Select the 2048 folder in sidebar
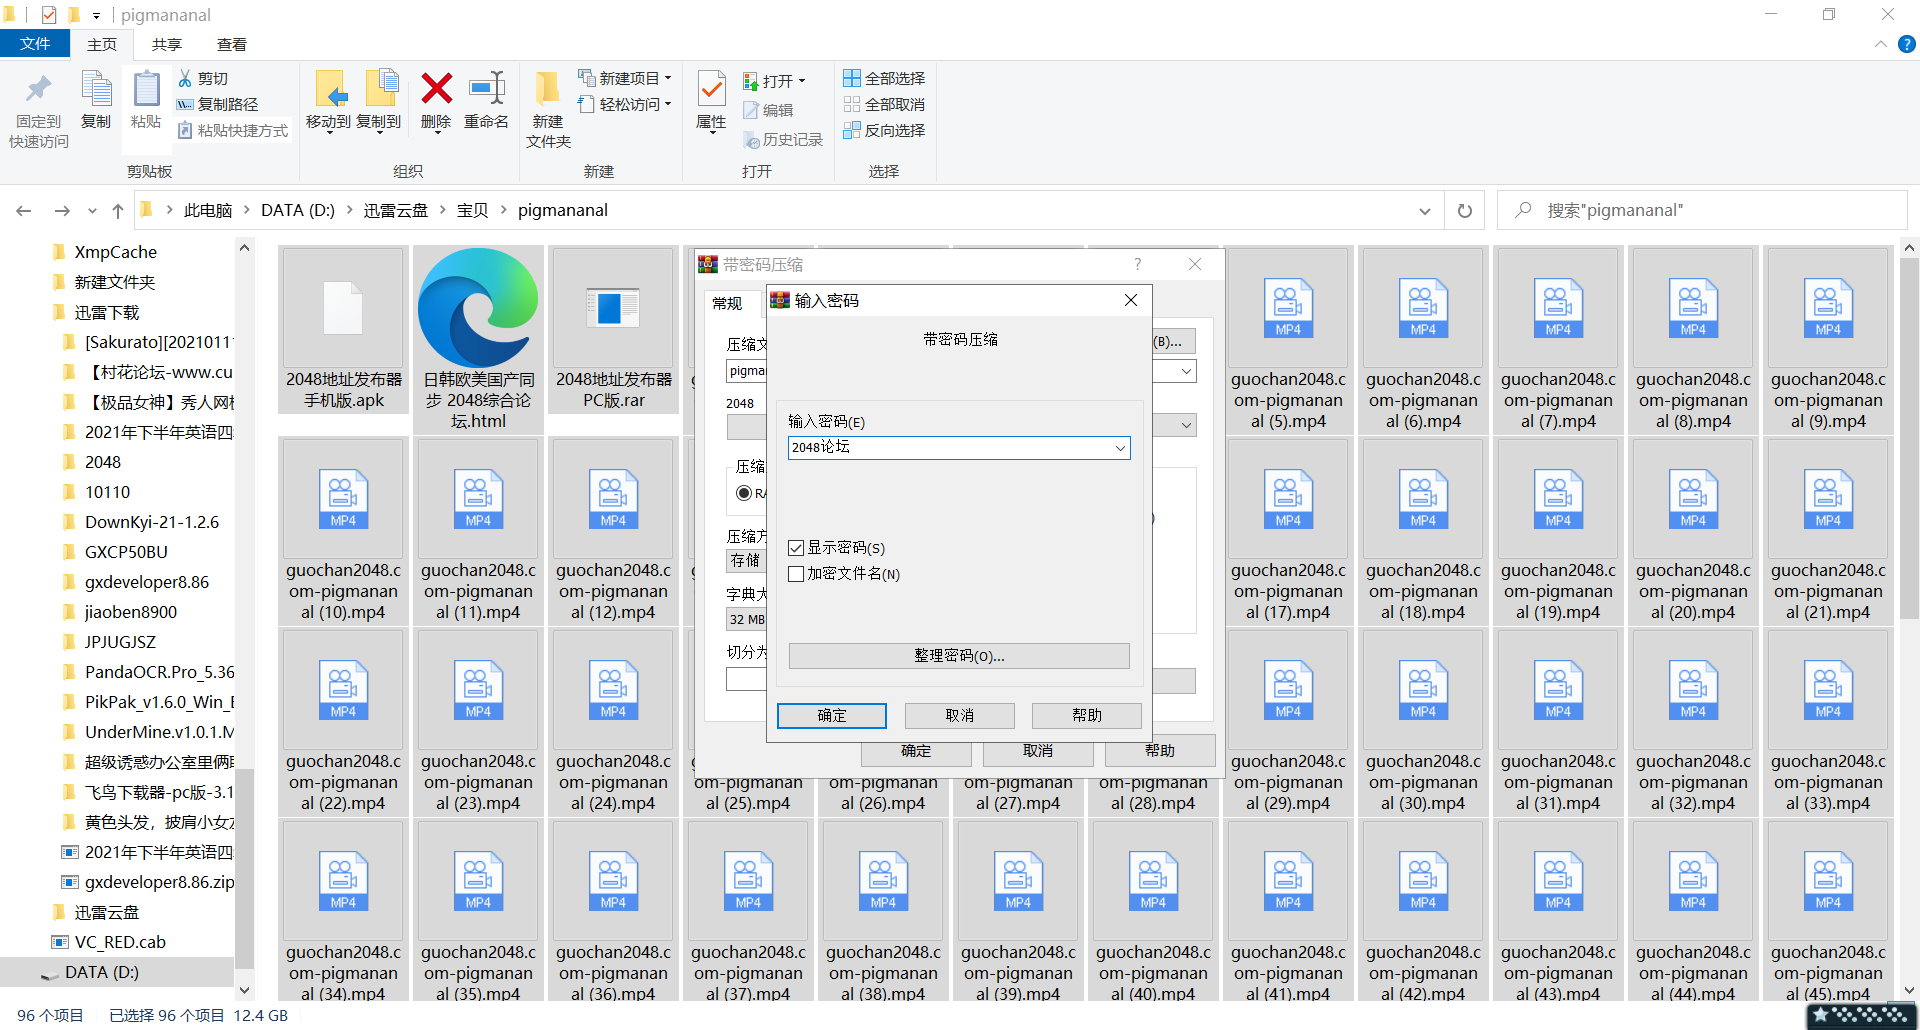The height and width of the screenshot is (1030, 1920). click(x=103, y=462)
